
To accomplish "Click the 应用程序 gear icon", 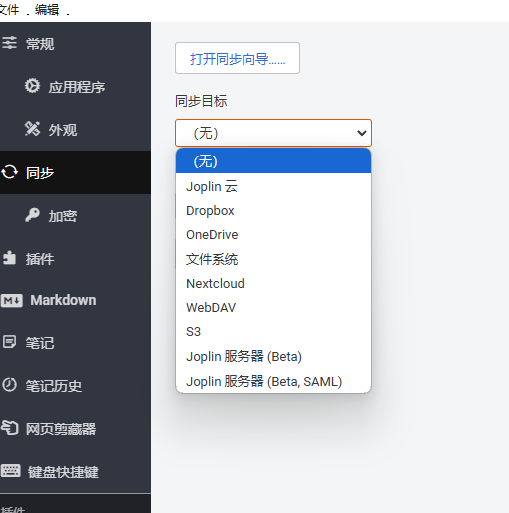I will point(32,86).
